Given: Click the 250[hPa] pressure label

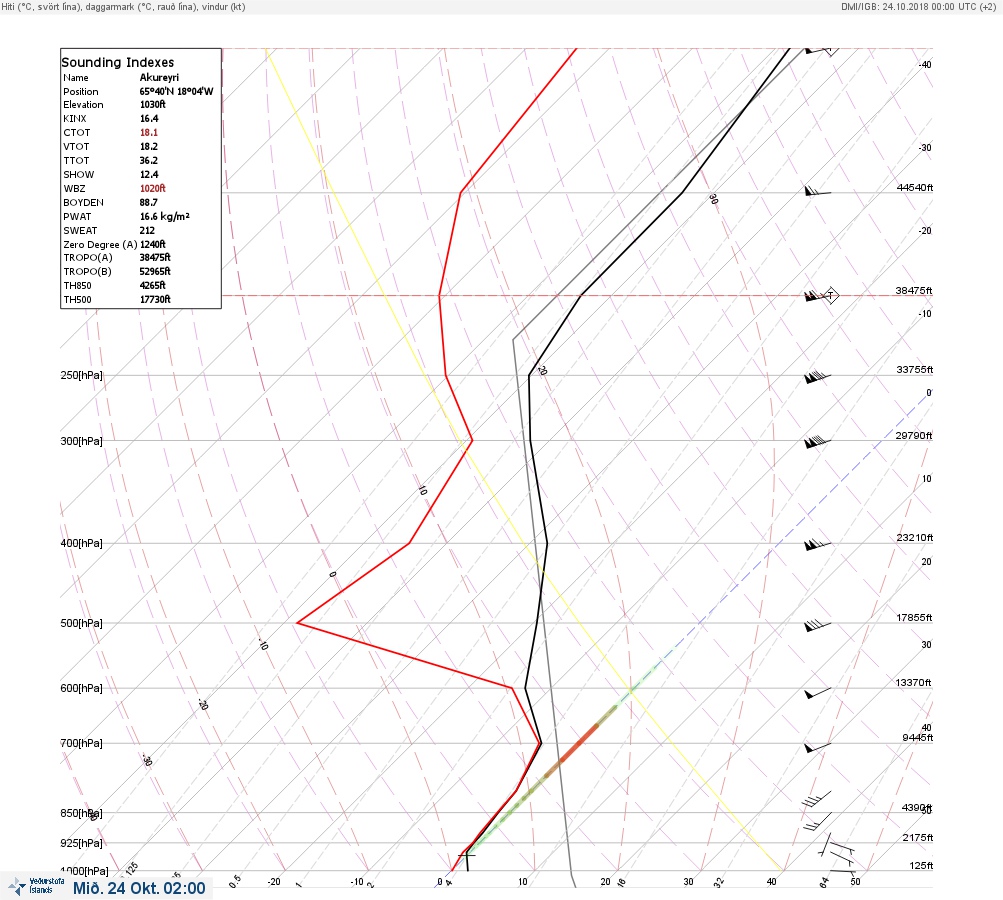Looking at the screenshot, I should tap(81, 375).
